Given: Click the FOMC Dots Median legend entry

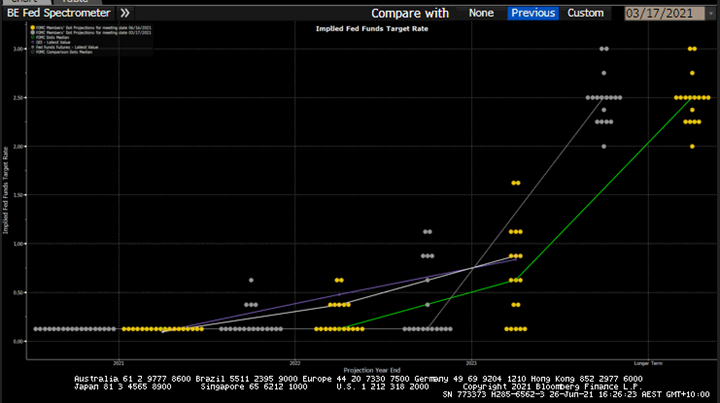Looking at the screenshot, I should pyautogui.click(x=52, y=38).
